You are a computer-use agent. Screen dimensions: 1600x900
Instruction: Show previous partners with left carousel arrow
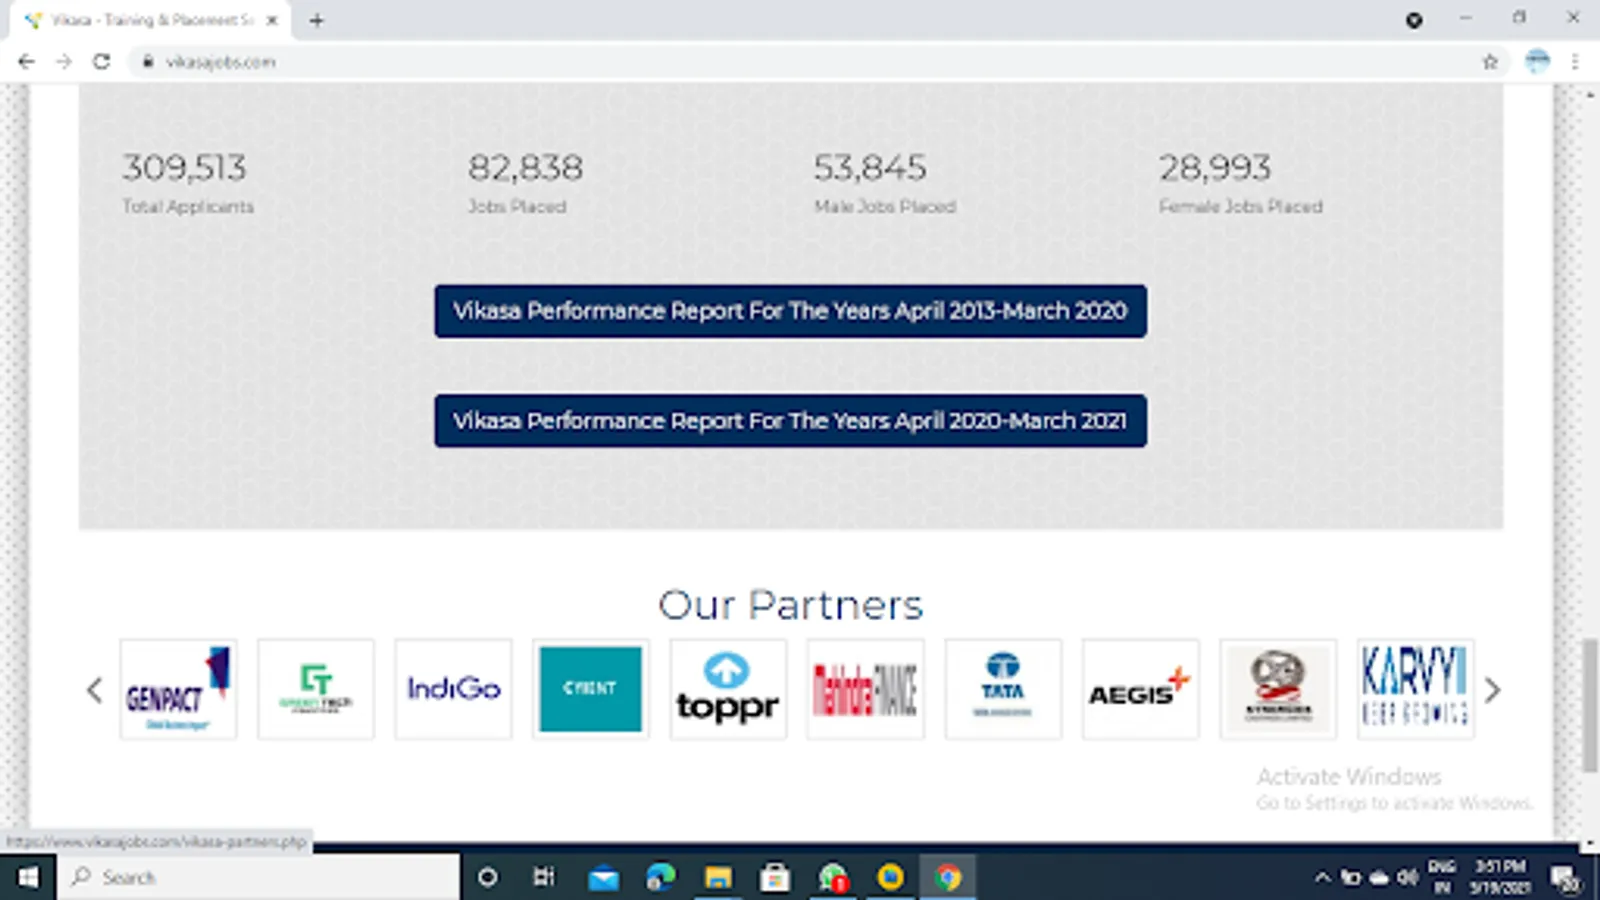94,690
